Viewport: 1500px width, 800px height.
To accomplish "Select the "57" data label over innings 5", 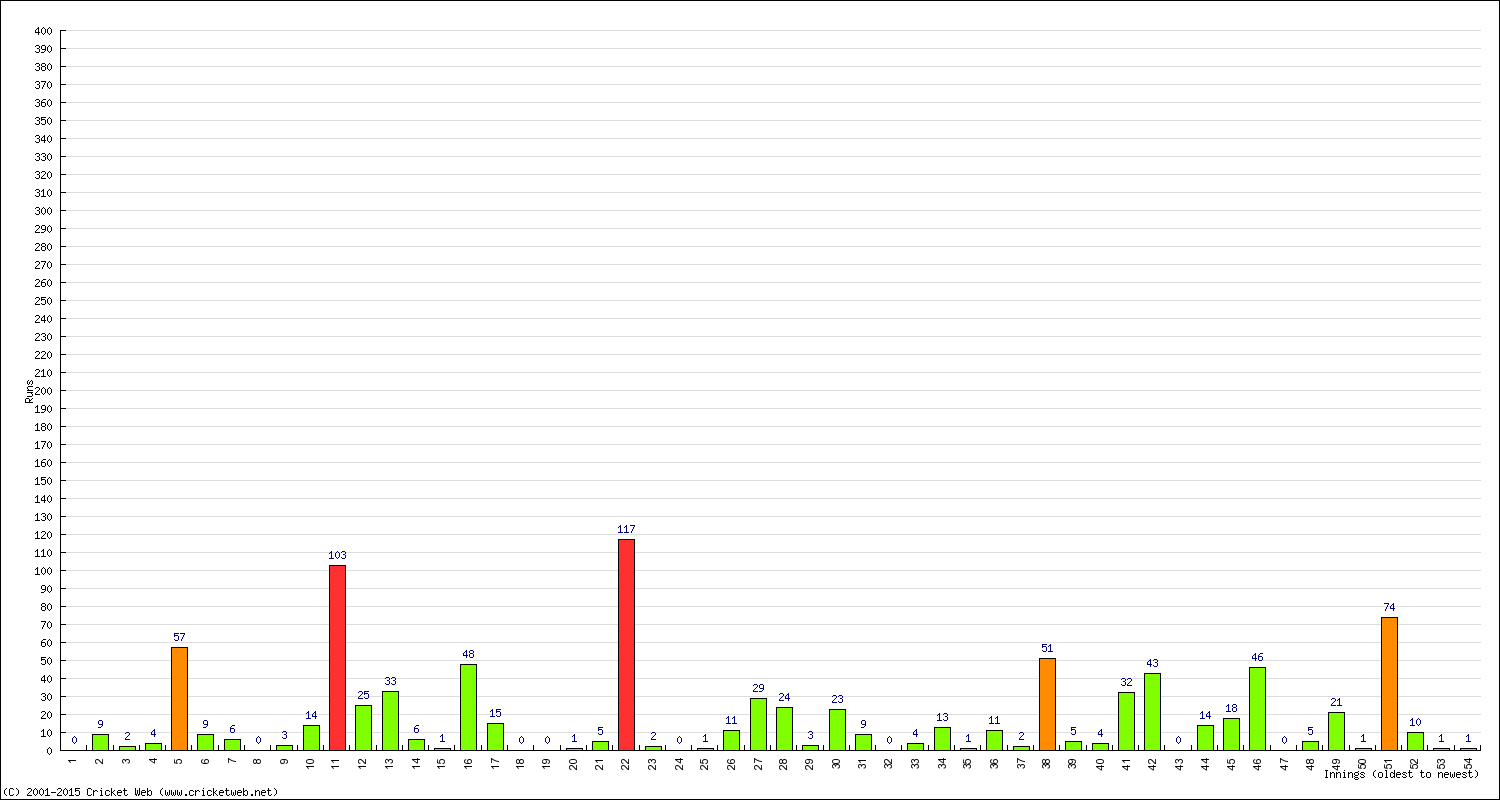I will coord(179,637).
